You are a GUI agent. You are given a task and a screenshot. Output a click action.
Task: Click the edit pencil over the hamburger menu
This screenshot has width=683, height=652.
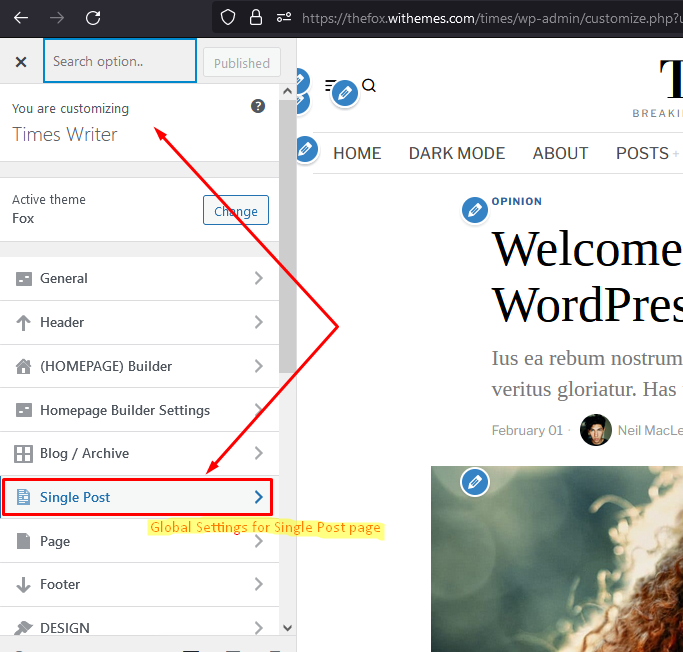coord(345,93)
